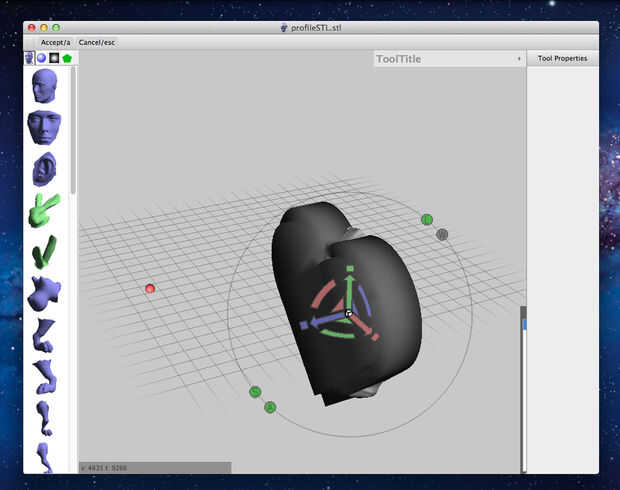The height and width of the screenshot is (490, 620).
Task: Click the green square scale handle
Action: (x=350, y=269)
